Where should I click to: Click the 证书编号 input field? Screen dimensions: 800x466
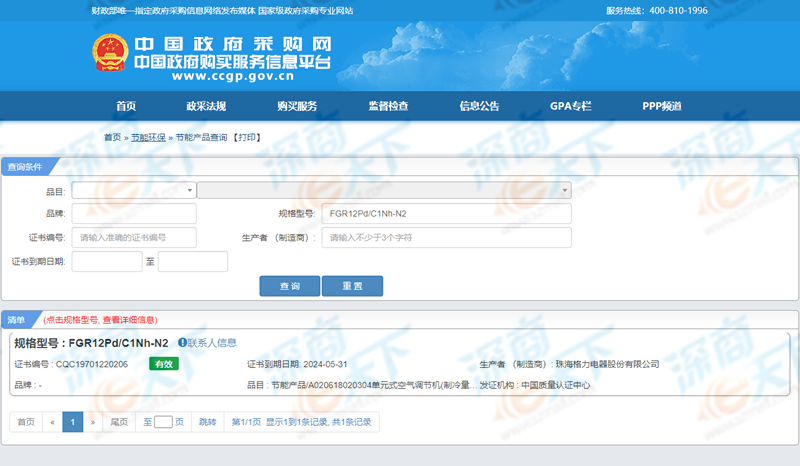tap(134, 238)
